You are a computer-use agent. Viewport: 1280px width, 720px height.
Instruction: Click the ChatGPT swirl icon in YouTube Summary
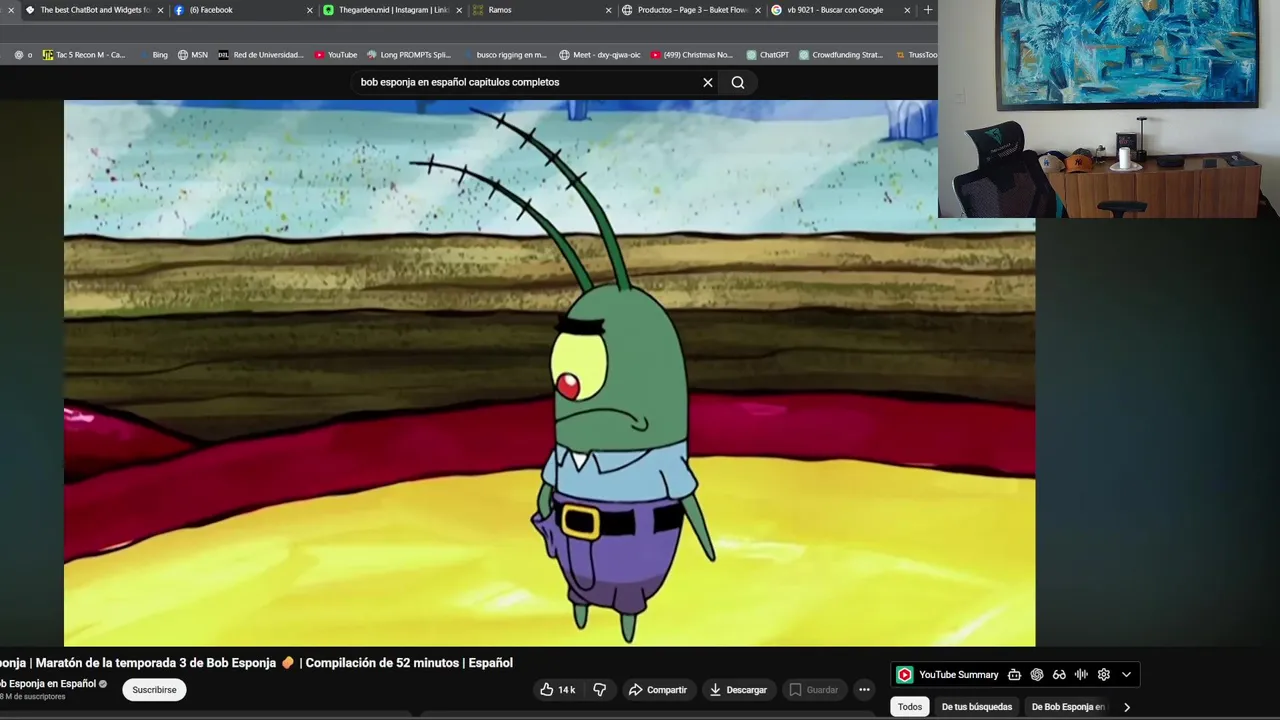coord(1037,675)
